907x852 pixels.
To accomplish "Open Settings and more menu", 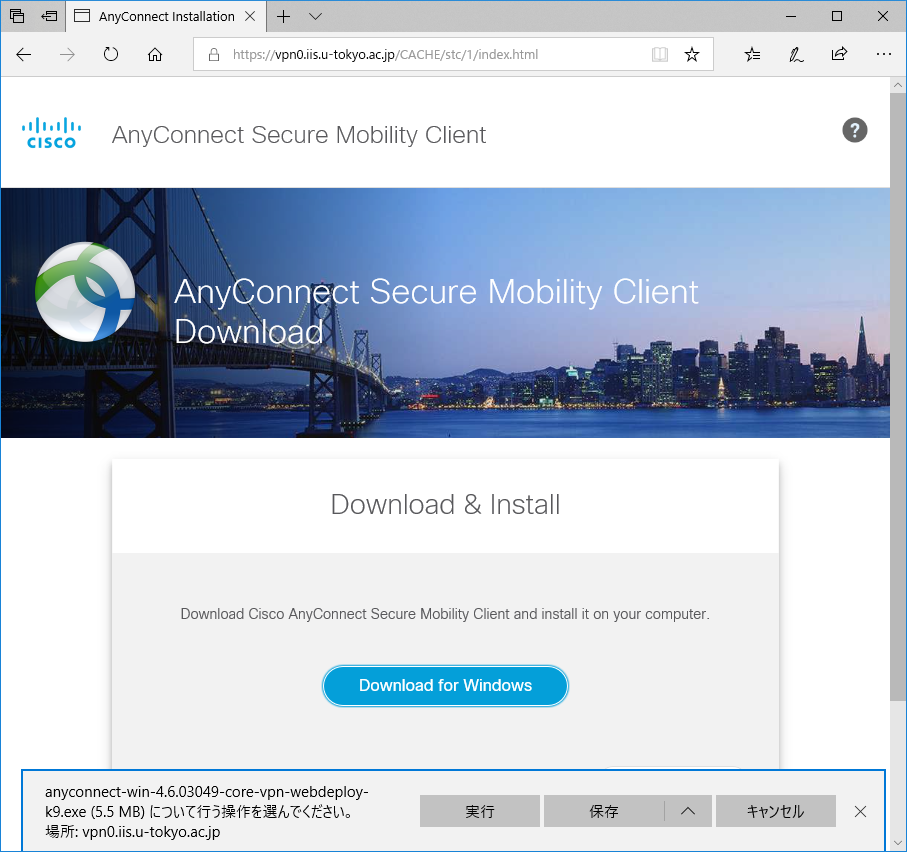I will click(883, 54).
